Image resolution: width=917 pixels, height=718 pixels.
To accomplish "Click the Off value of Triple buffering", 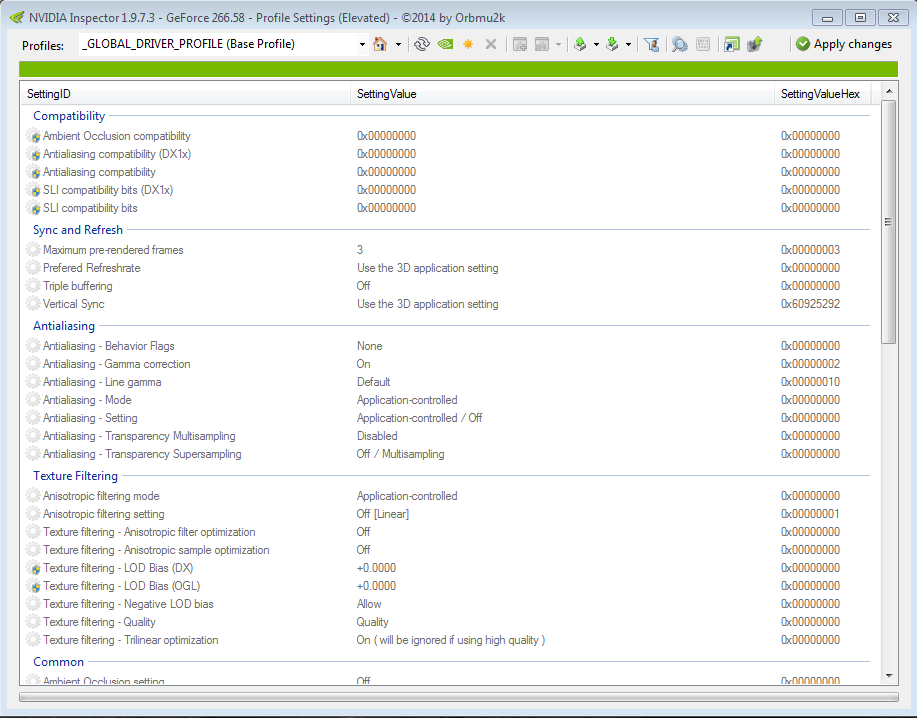I will pyautogui.click(x=364, y=286).
